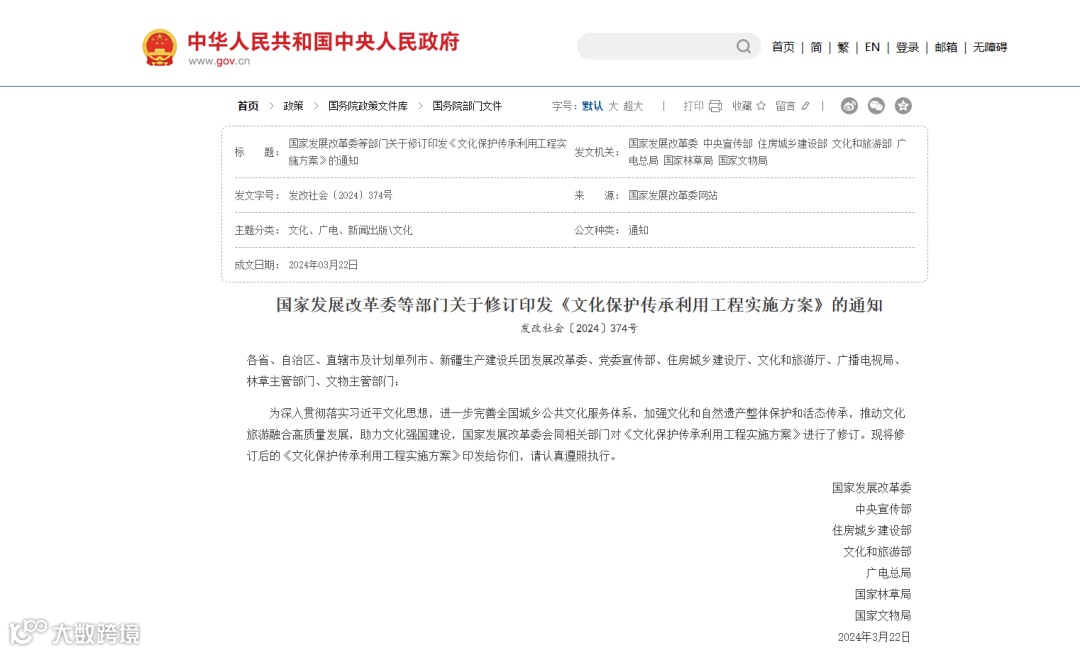
Task: Click category 文化、广电、新闻出版\文化
Action: (350, 230)
